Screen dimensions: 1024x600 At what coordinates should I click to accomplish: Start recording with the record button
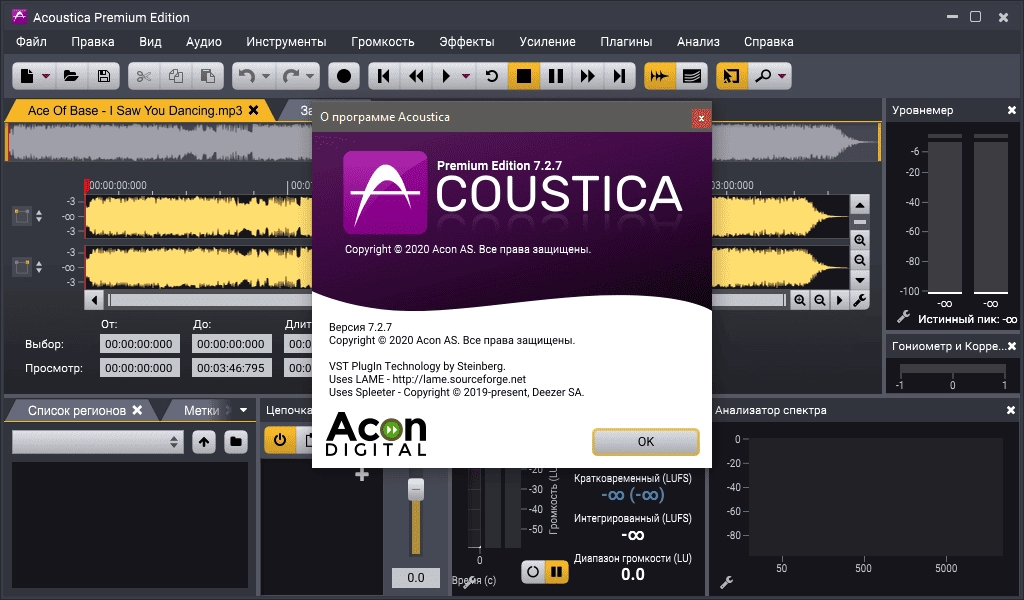pyautogui.click(x=344, y=76)
